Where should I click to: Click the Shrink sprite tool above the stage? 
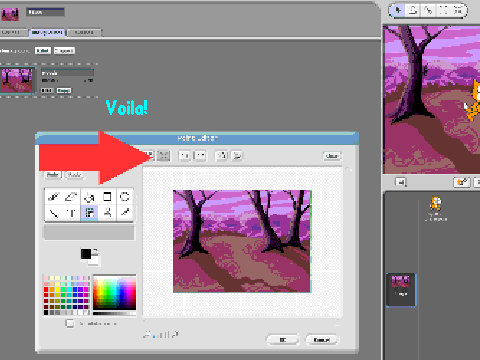[458, 11]
